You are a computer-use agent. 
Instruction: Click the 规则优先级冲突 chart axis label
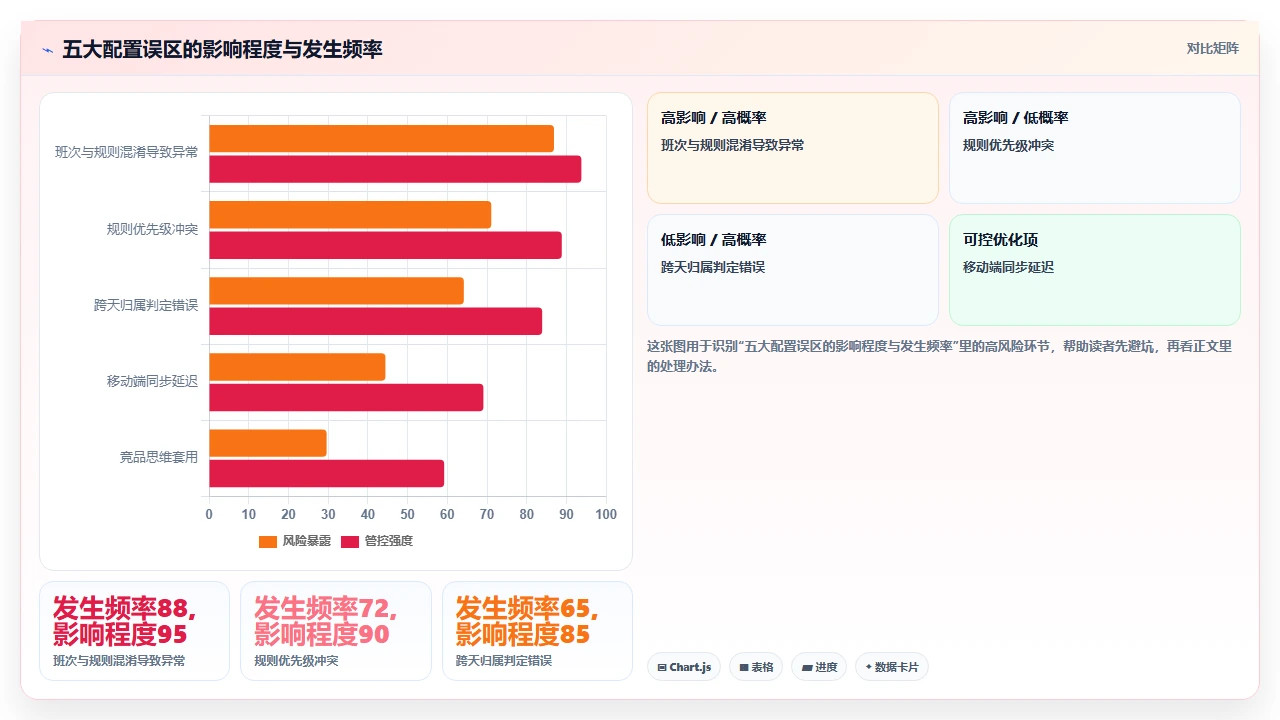tap(153, 229)
